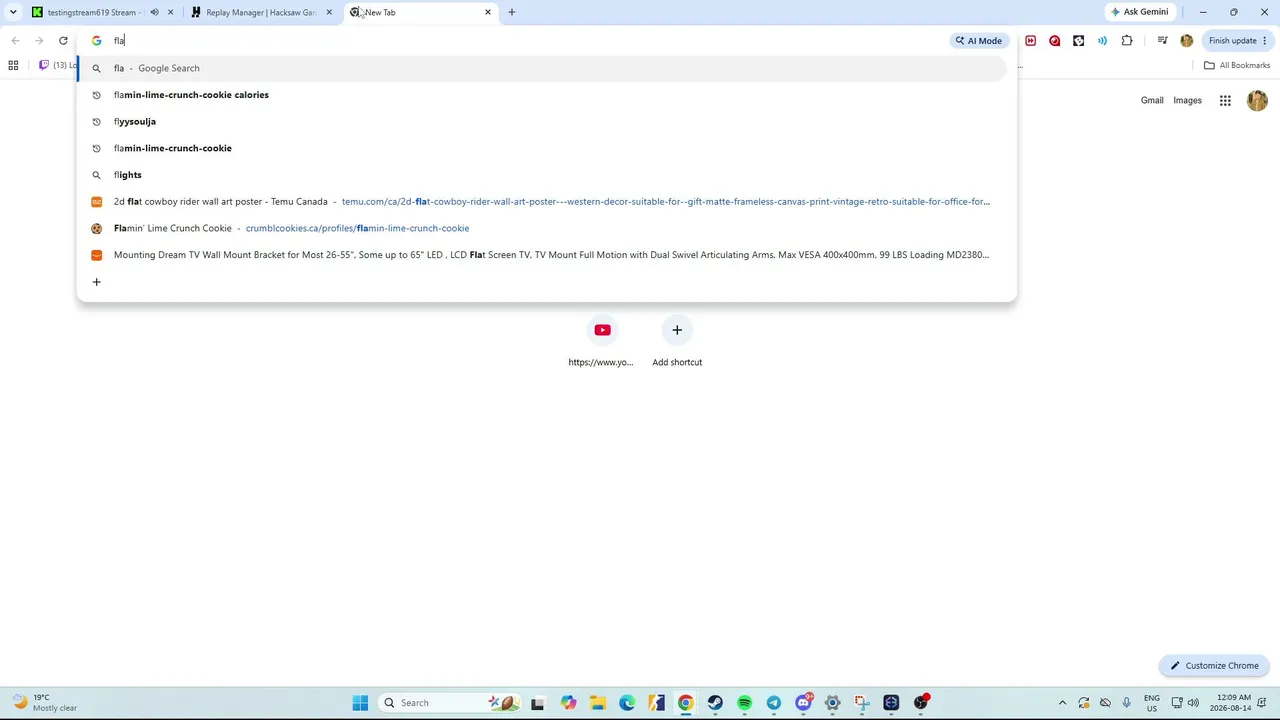Reload the page with the refresh icon
1280x720 pixels.
tap(63, 41)
